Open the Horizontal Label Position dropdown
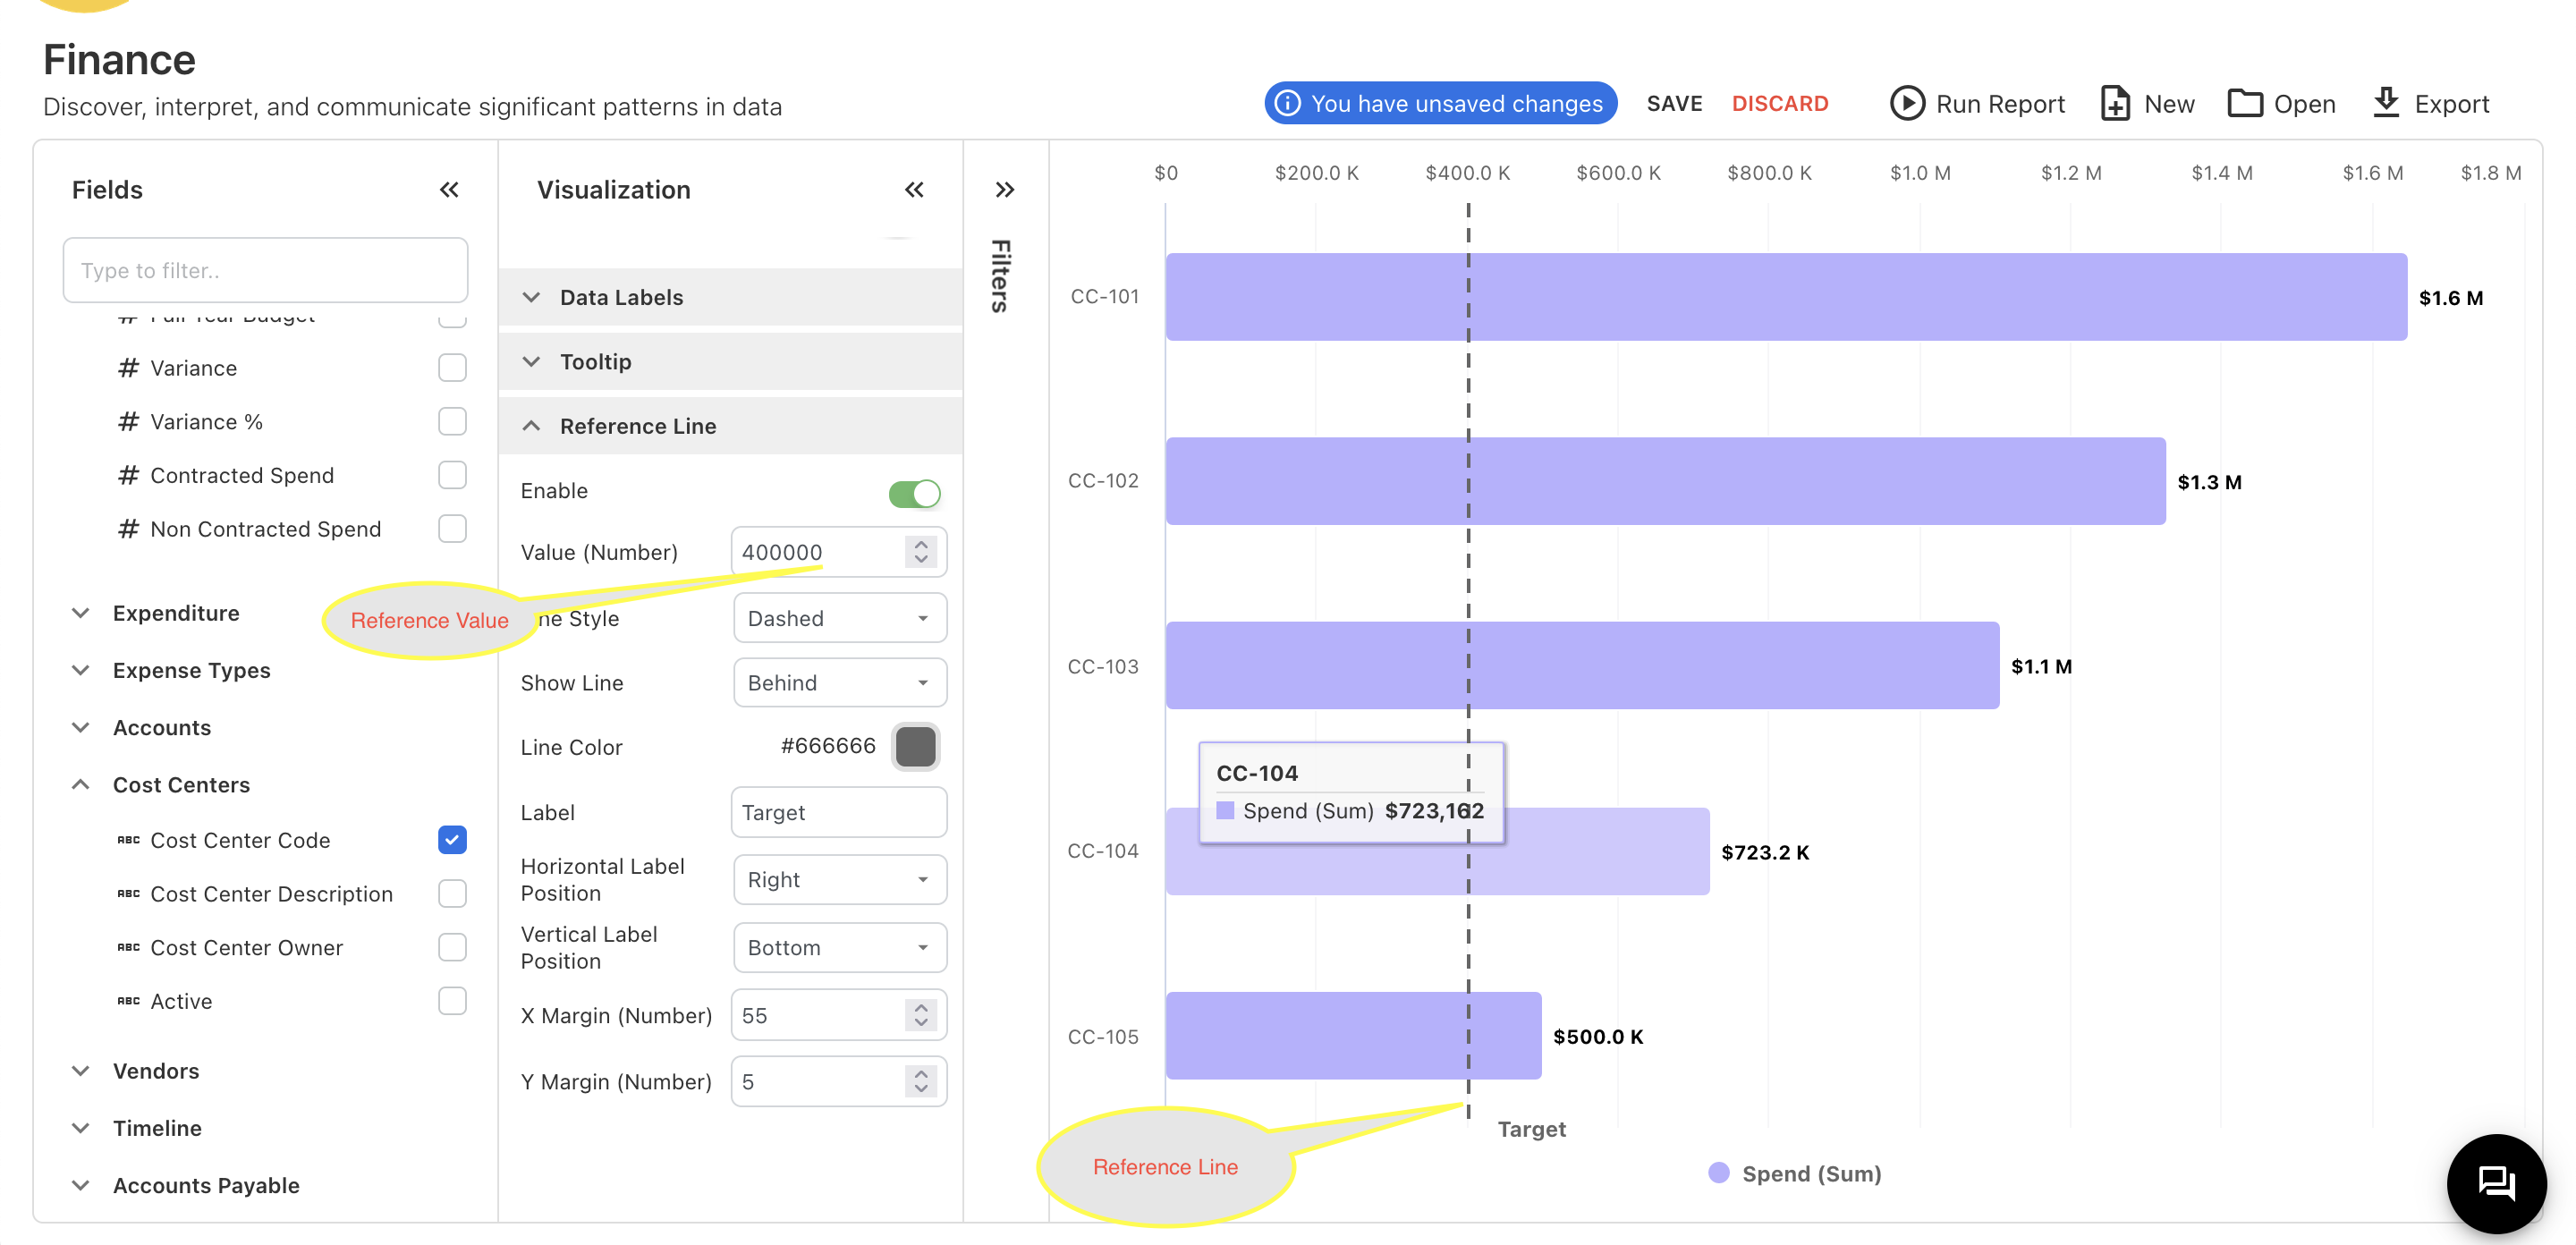 tap(839, 880)
